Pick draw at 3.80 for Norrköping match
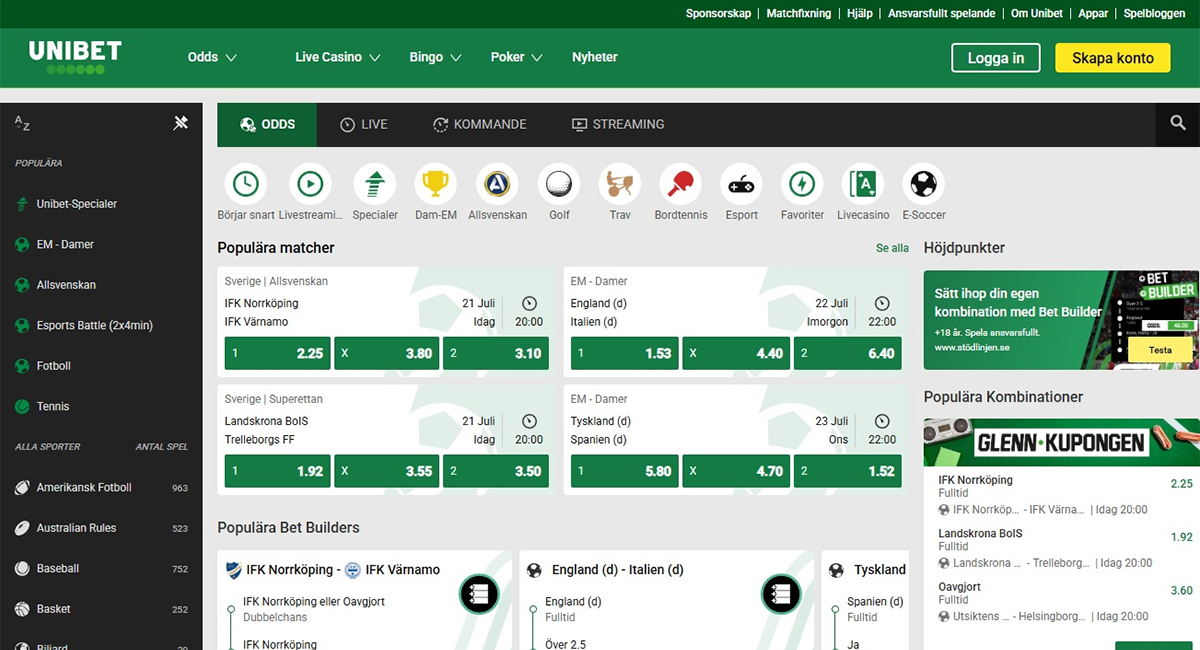The image size is (1200, 650). 386,353
